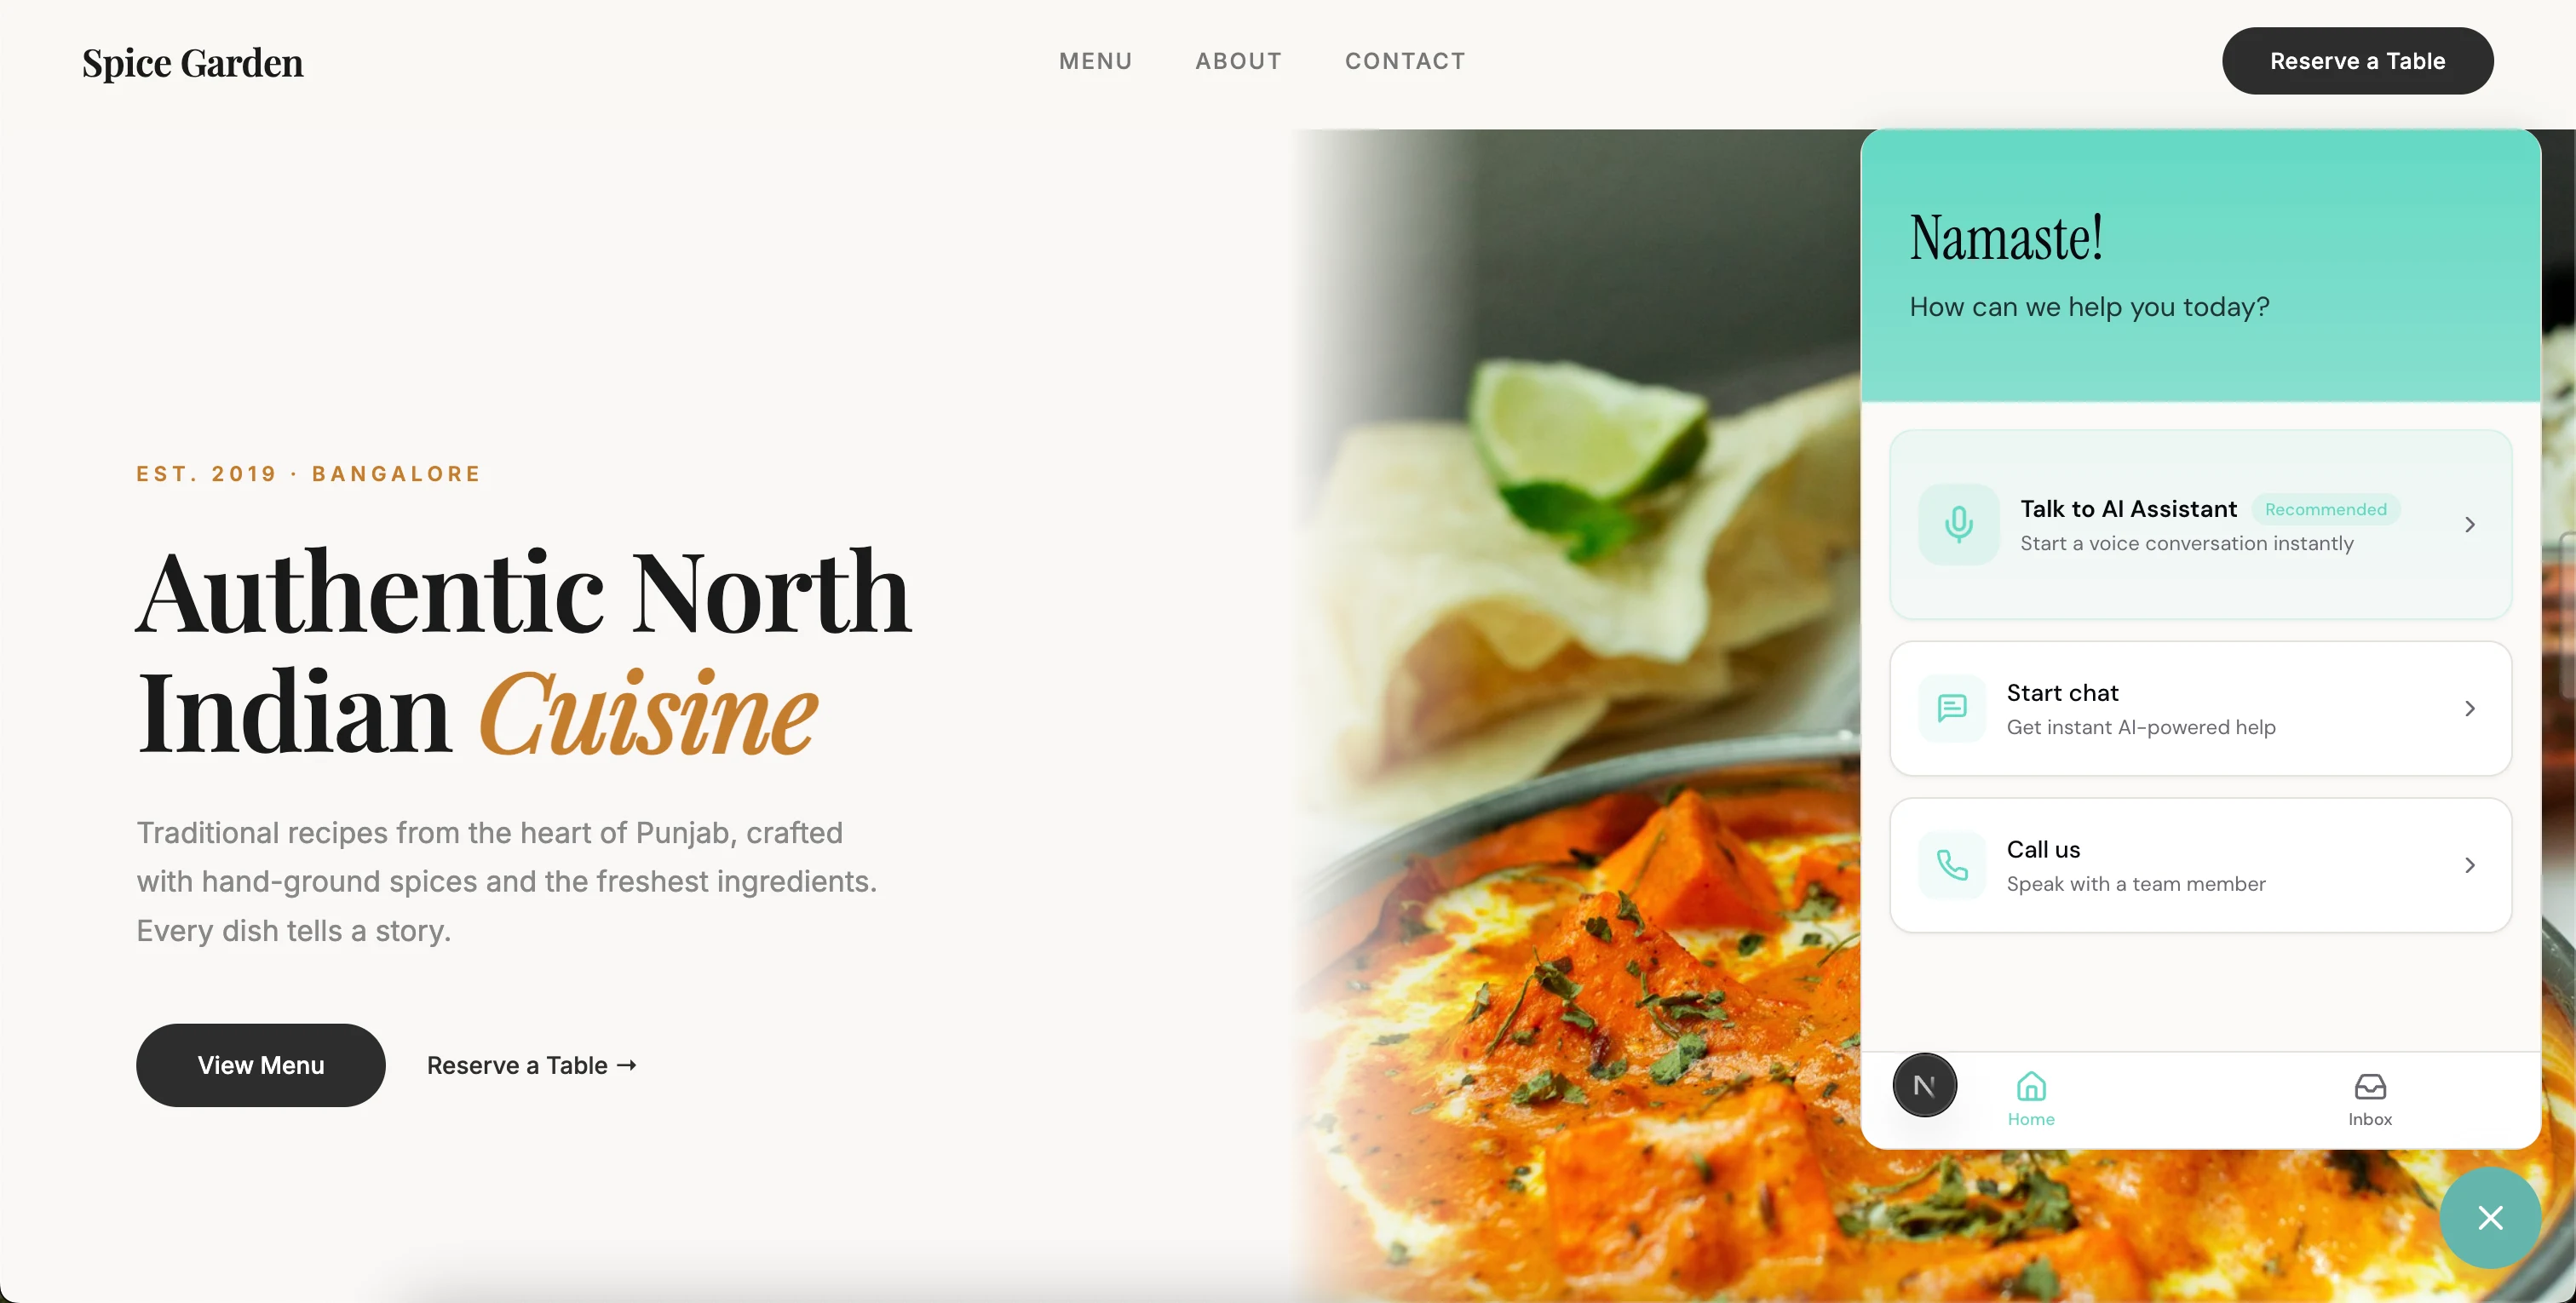Click the chat bubble icon

pyautogui.click(x=1952, y=708)
